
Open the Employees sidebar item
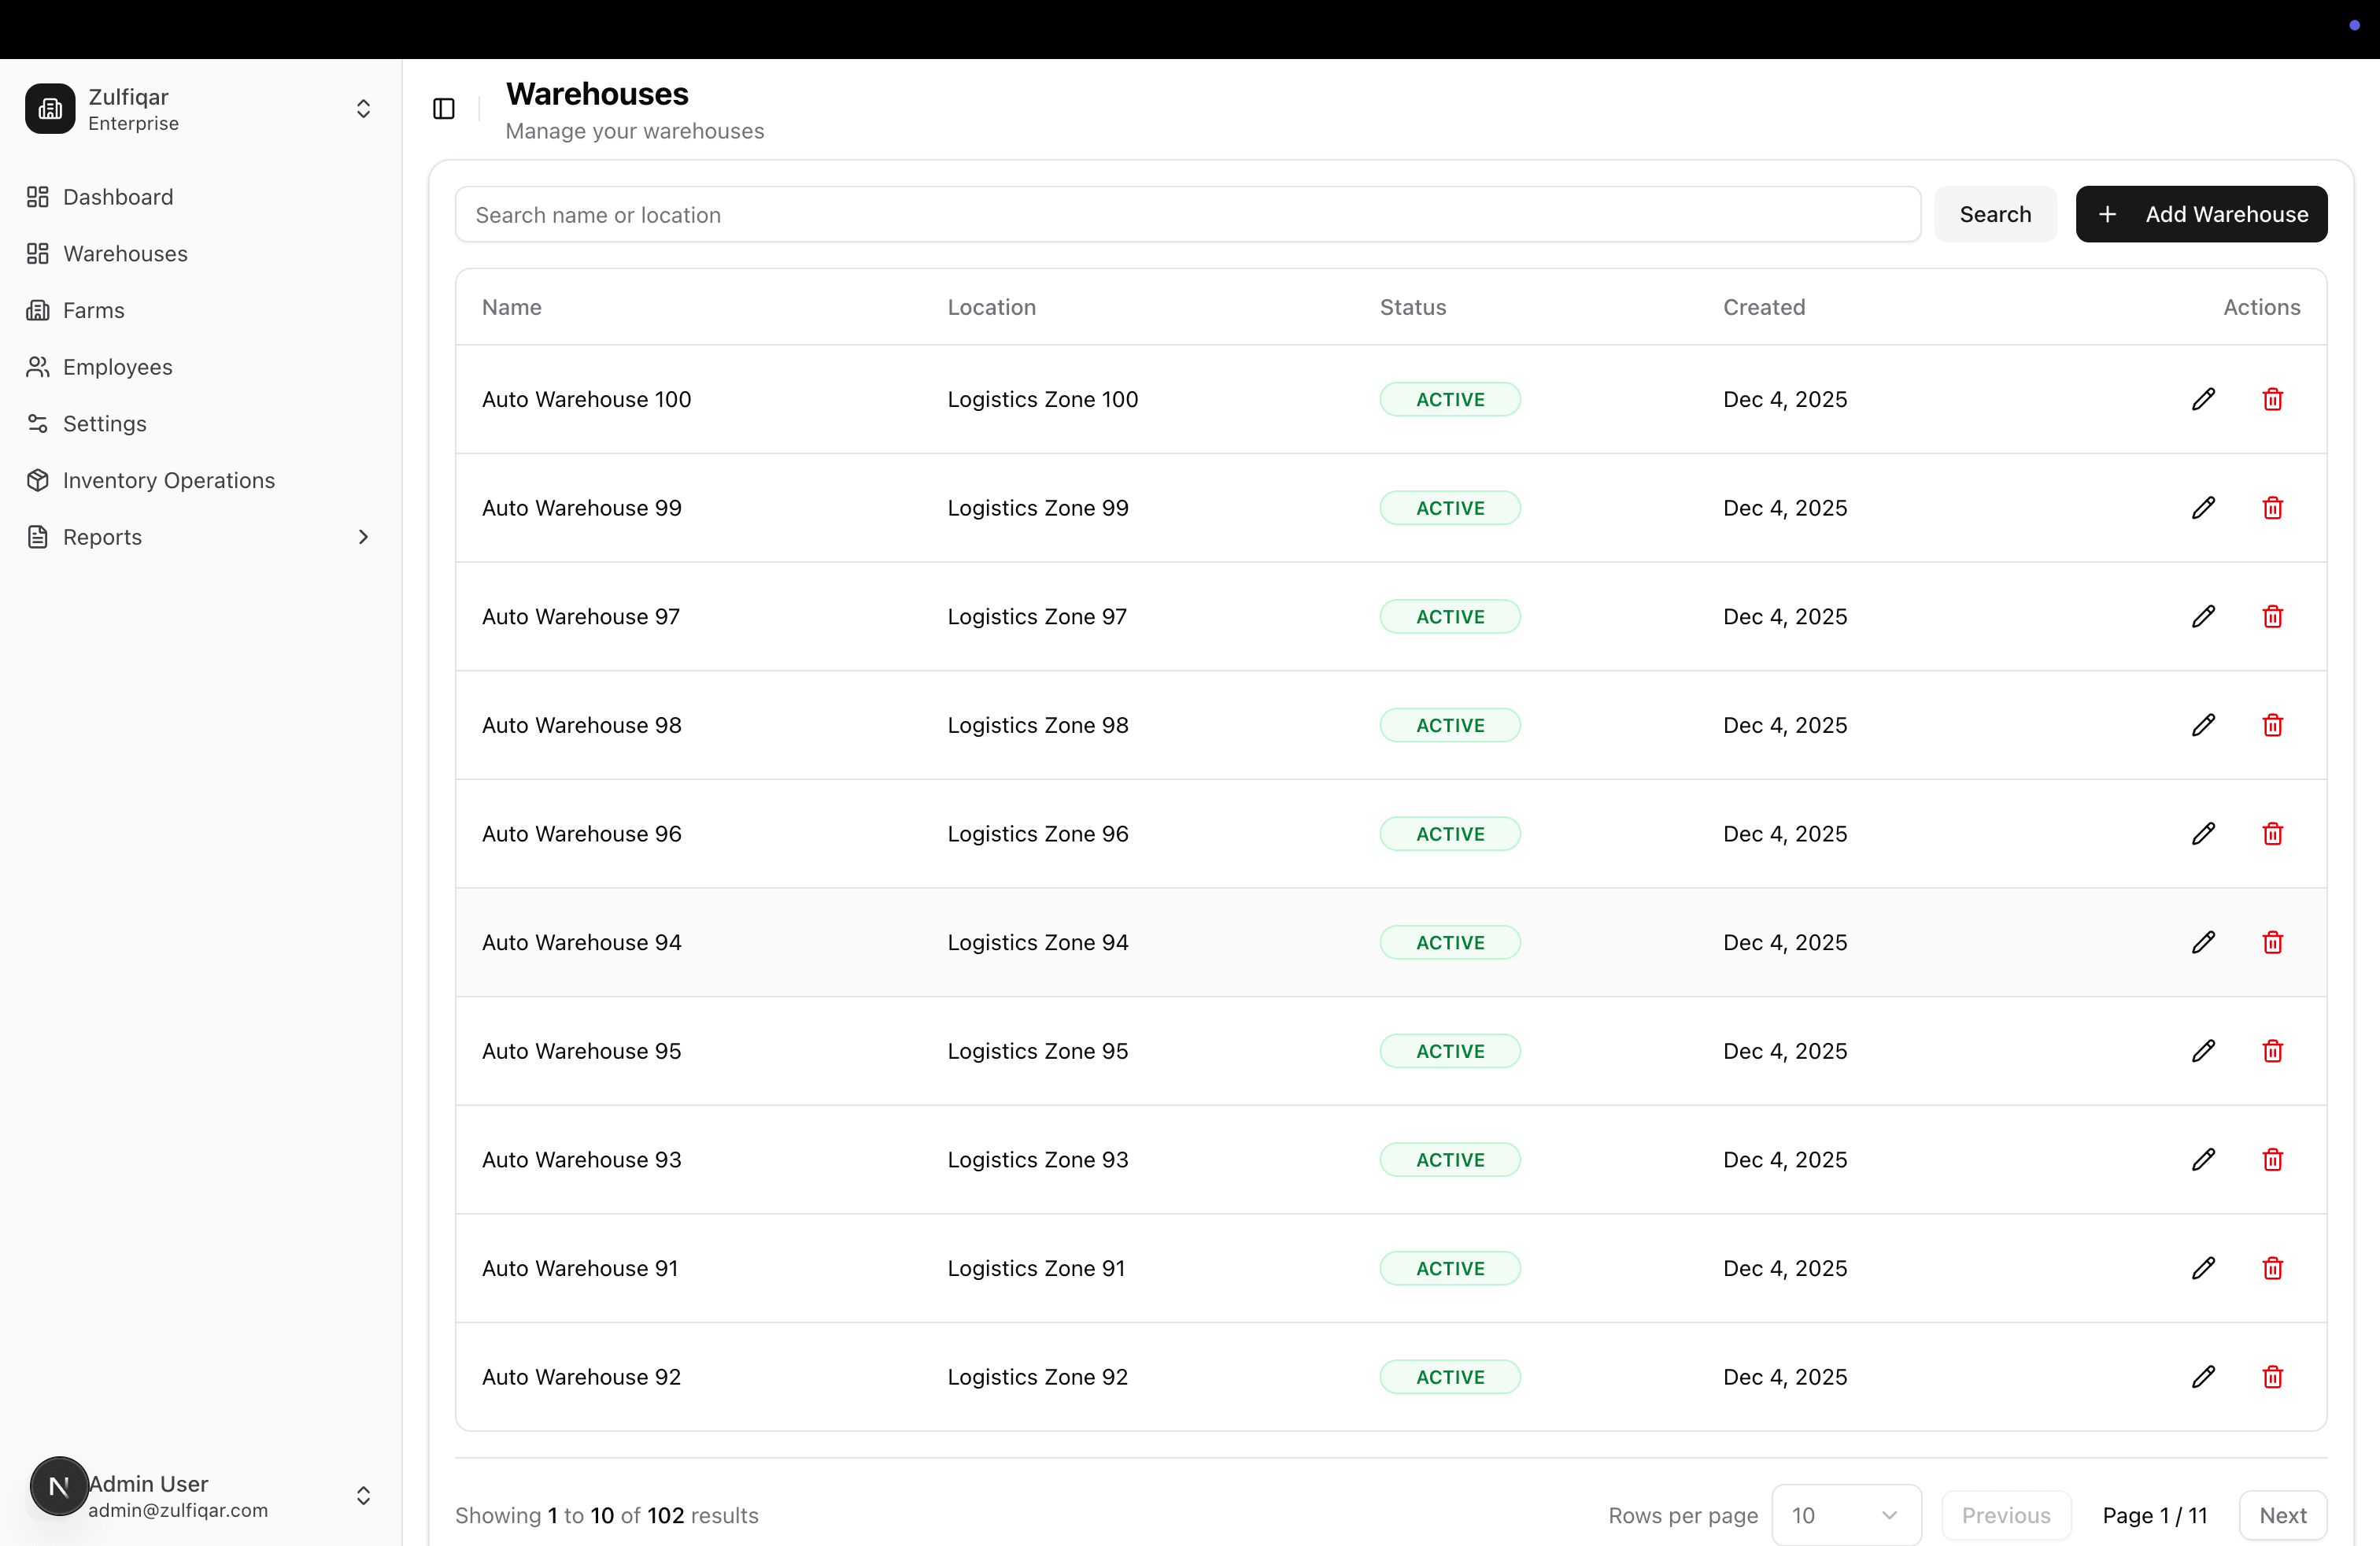[x=117, y=367]
